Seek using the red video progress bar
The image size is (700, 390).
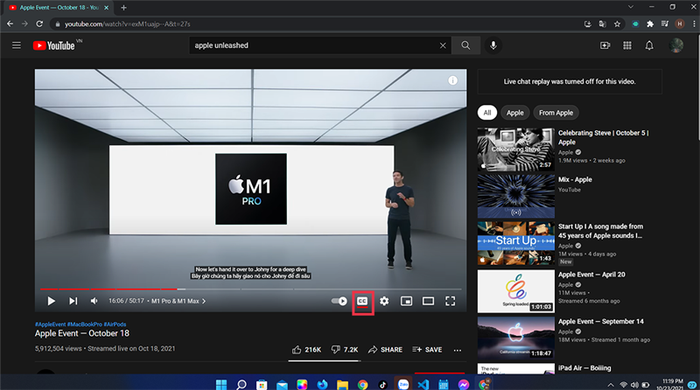[x=251, y=289]
